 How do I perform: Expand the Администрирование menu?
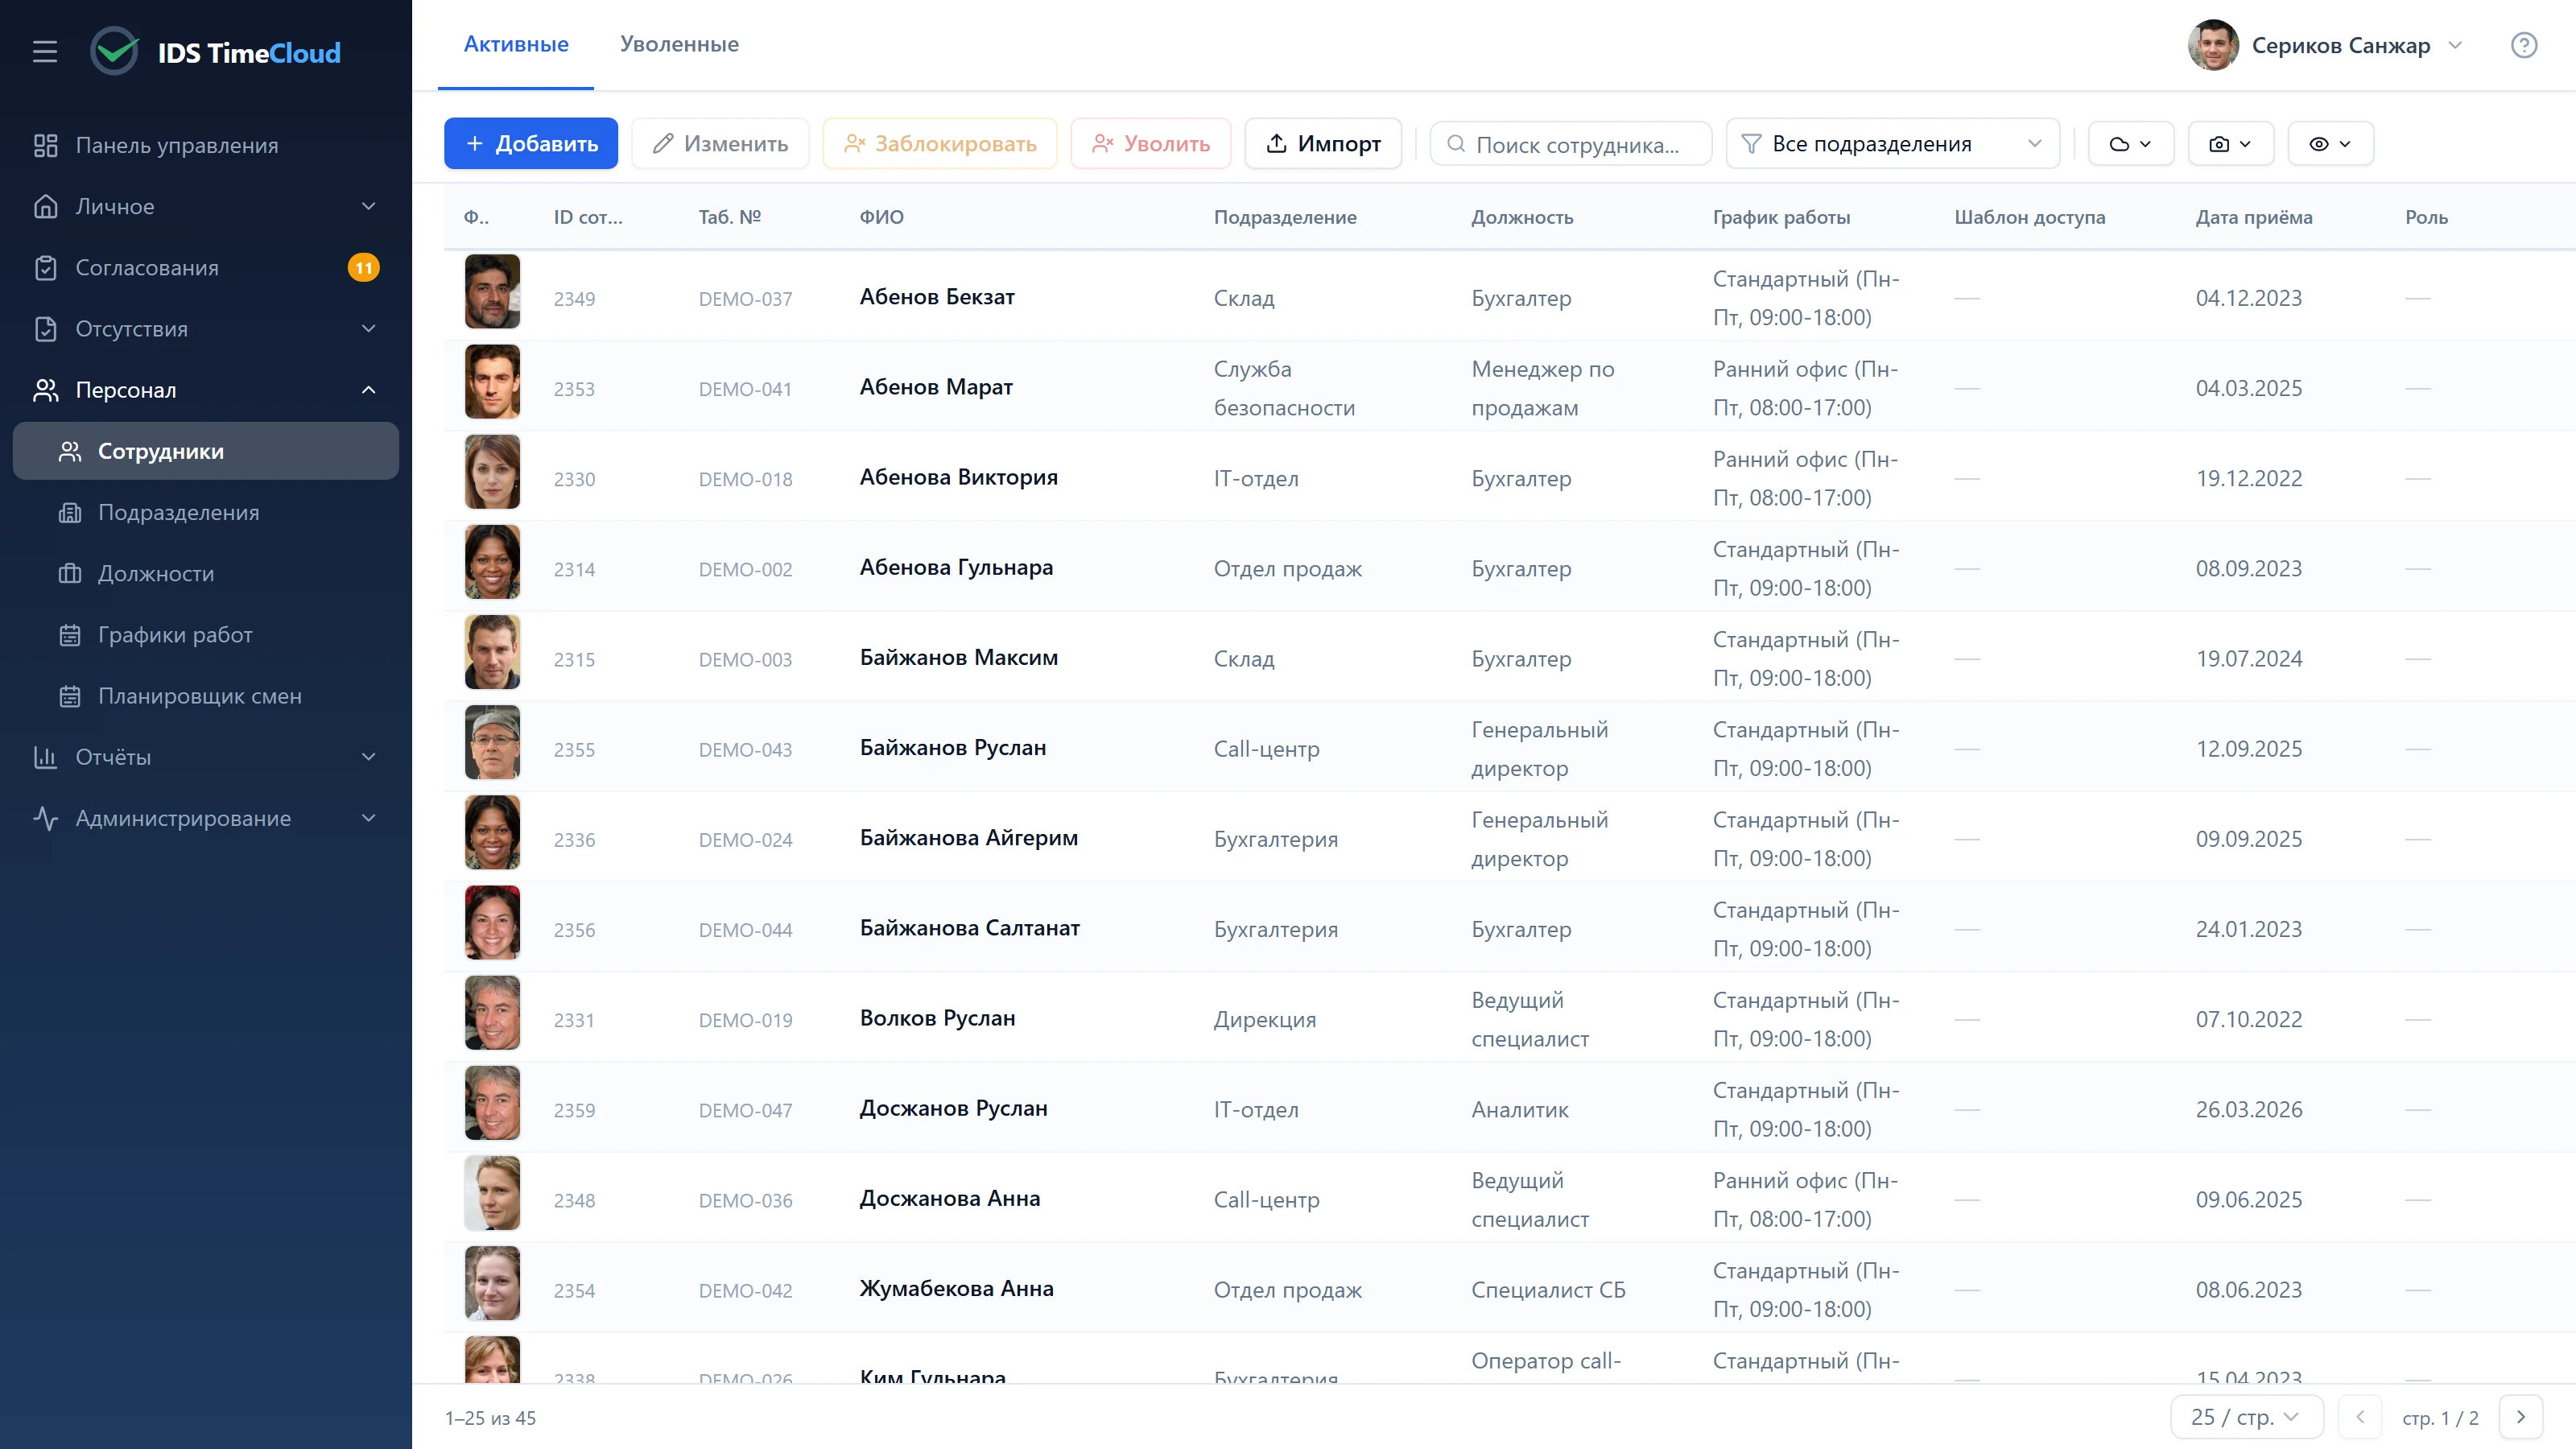pyautogui.click(x=206, y=818)
